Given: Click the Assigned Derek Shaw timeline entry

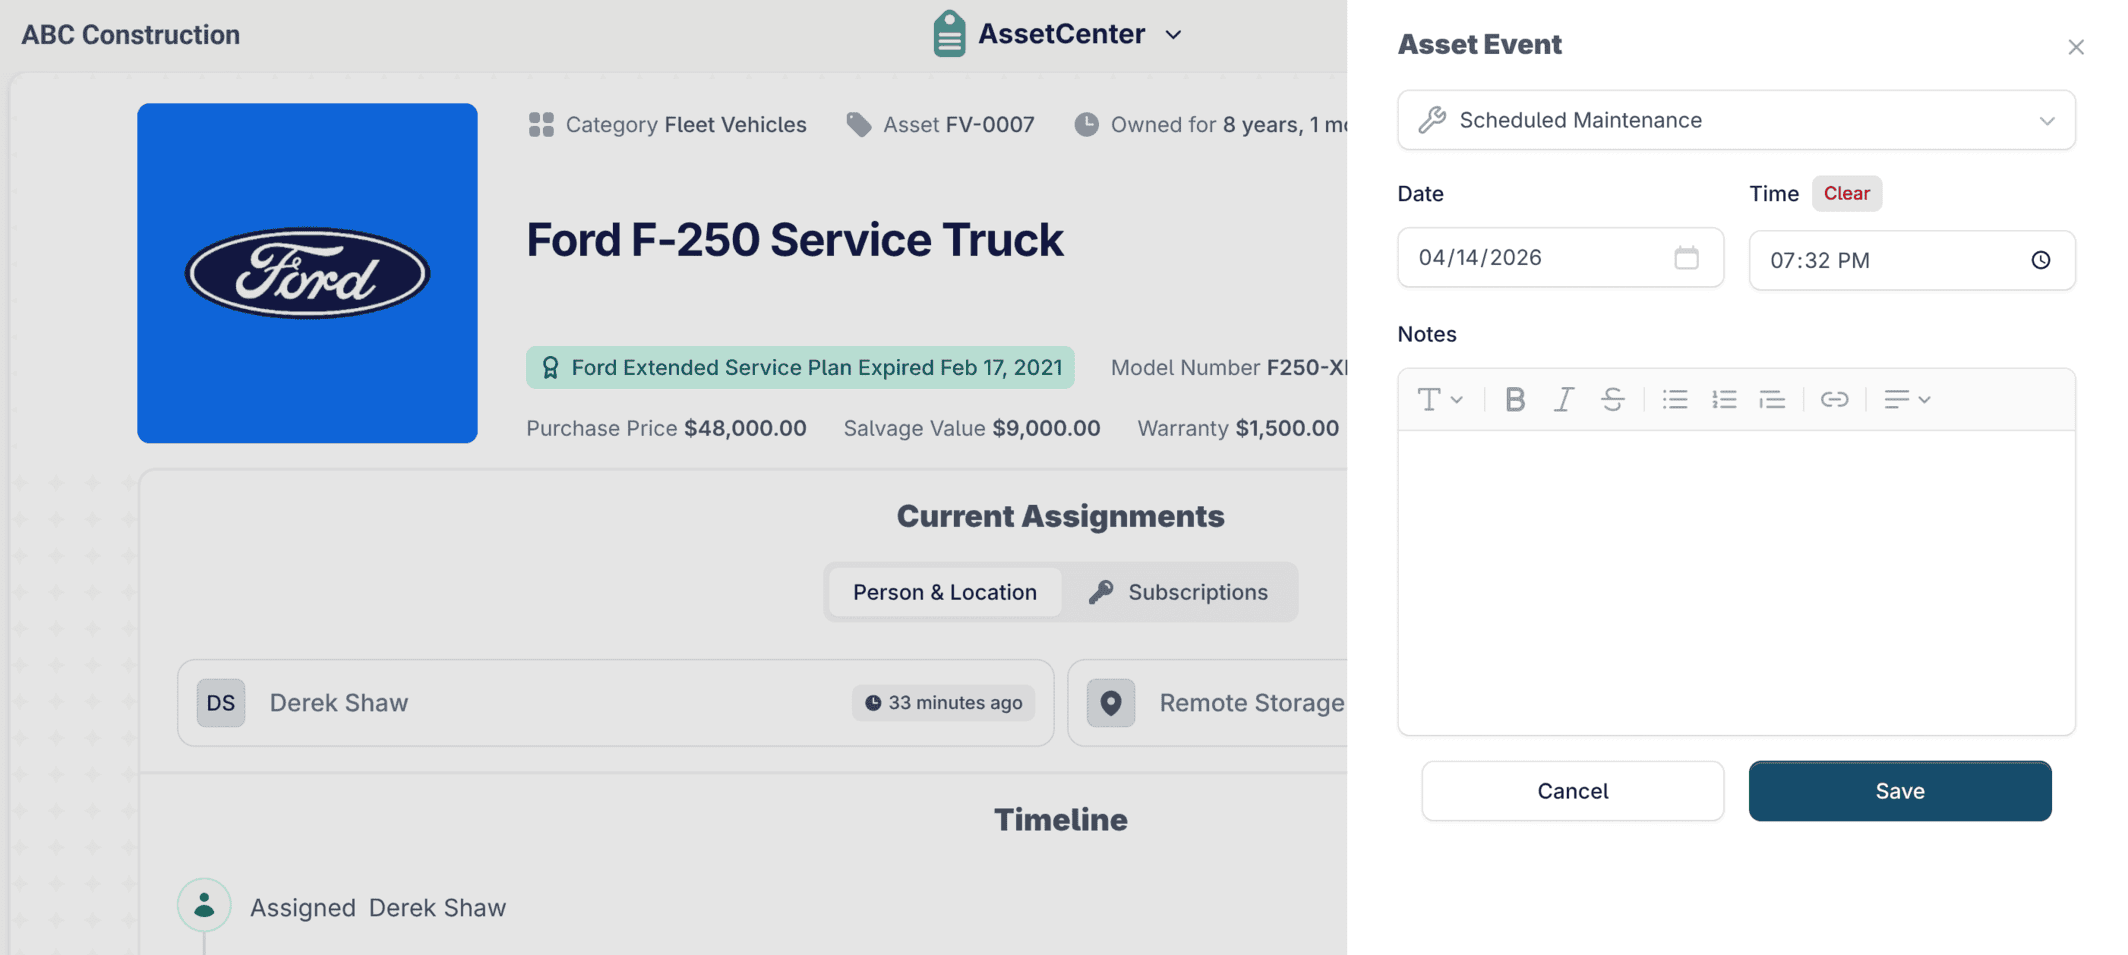Looking at the screenshot, I should (x=378, y=908).
